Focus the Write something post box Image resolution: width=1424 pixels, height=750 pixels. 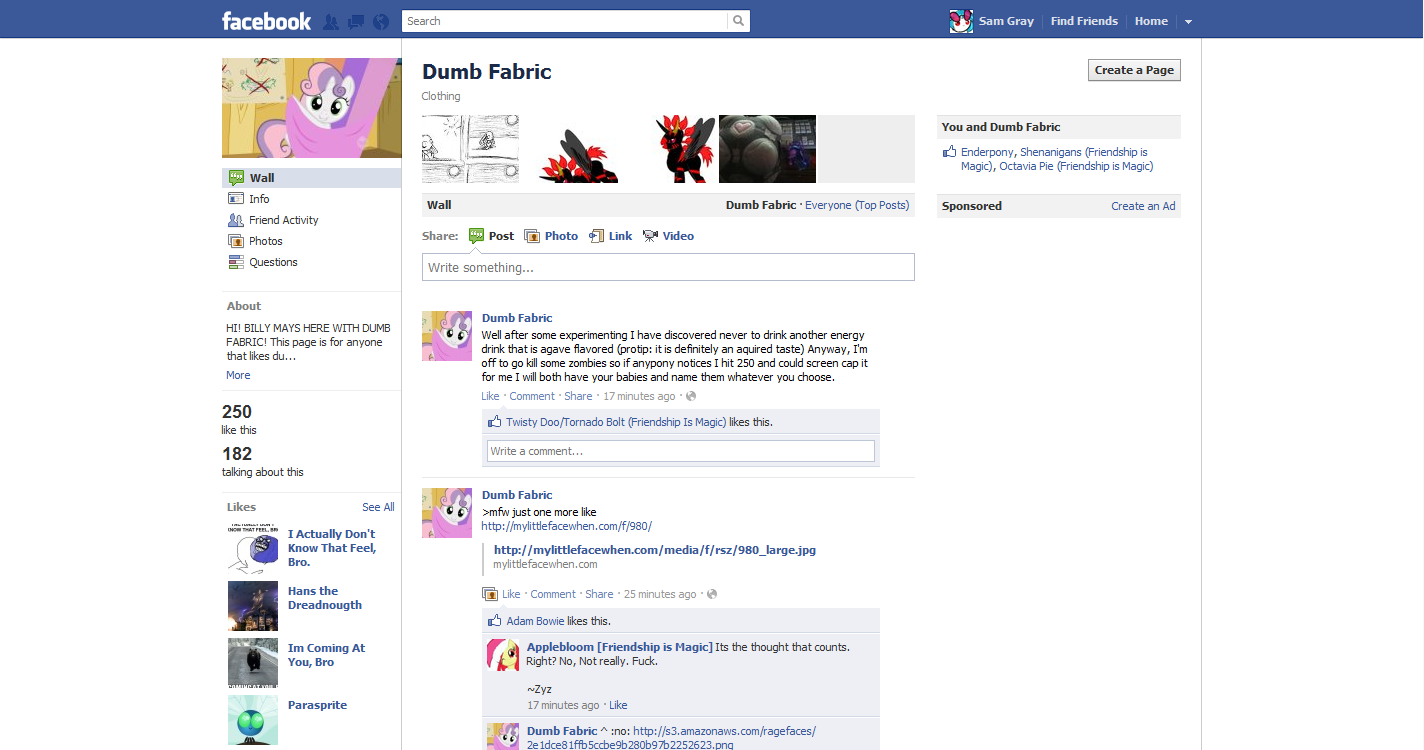[x=668, y=267]
